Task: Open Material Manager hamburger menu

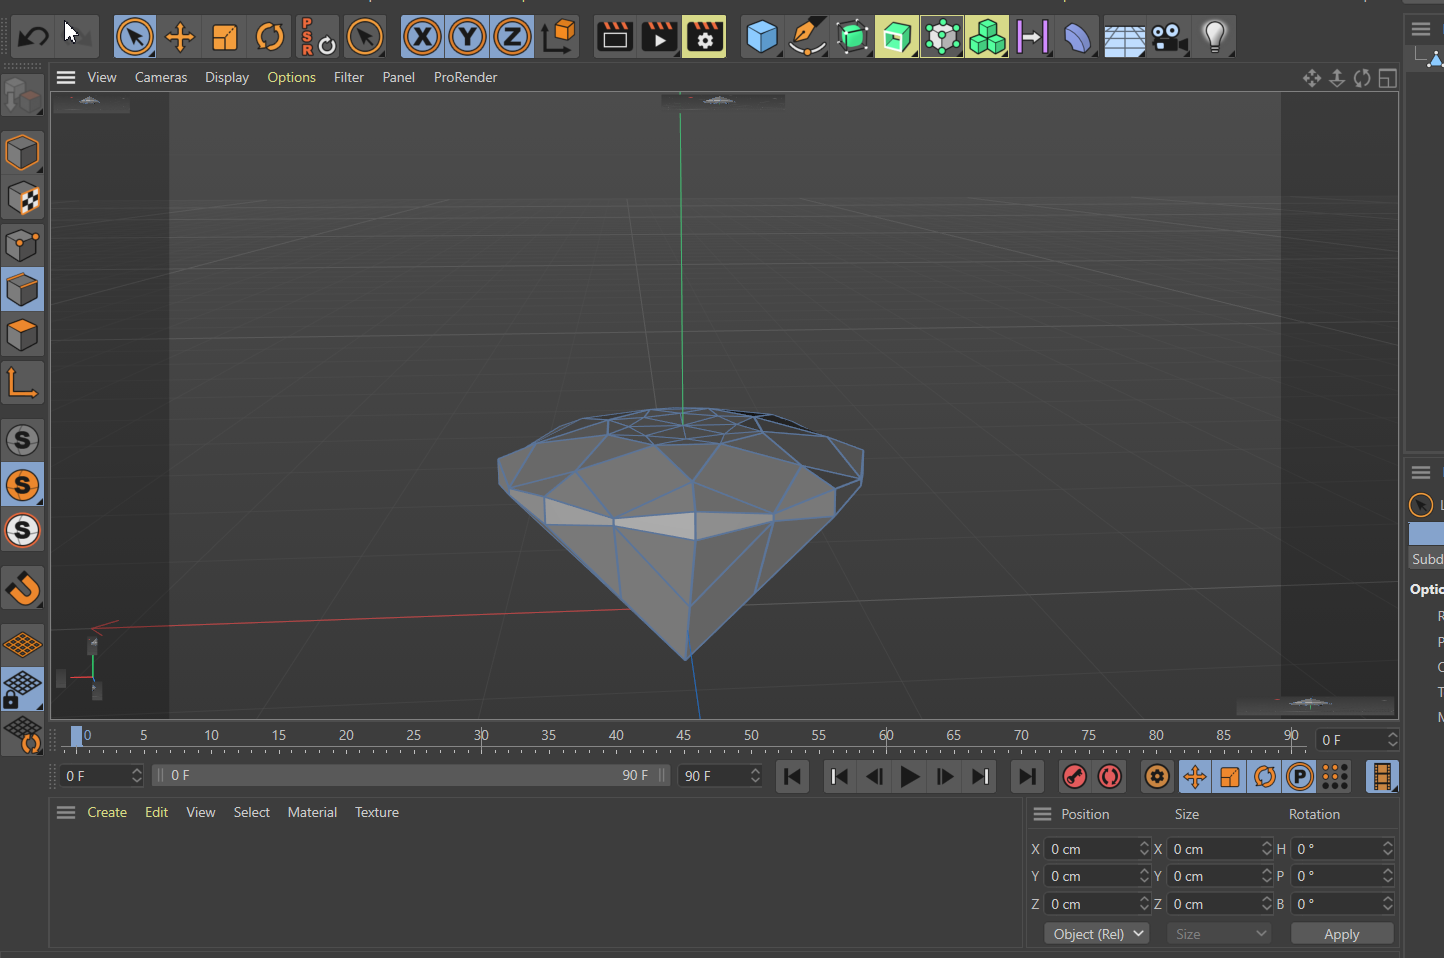Action: point(66,812)
